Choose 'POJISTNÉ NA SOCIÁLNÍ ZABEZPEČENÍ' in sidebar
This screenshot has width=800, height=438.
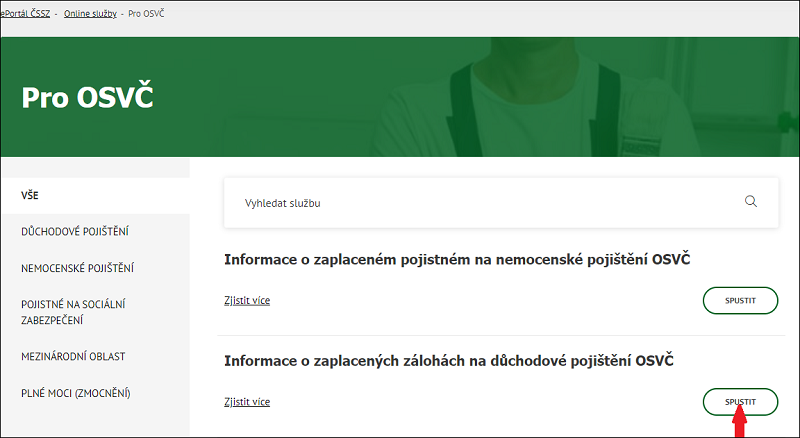(73, 312)
